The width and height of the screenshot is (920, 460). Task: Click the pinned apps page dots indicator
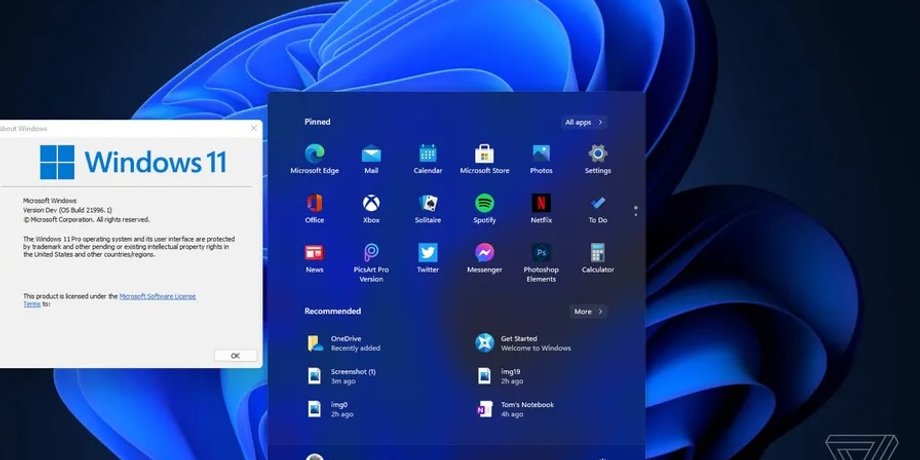point(635,211)
